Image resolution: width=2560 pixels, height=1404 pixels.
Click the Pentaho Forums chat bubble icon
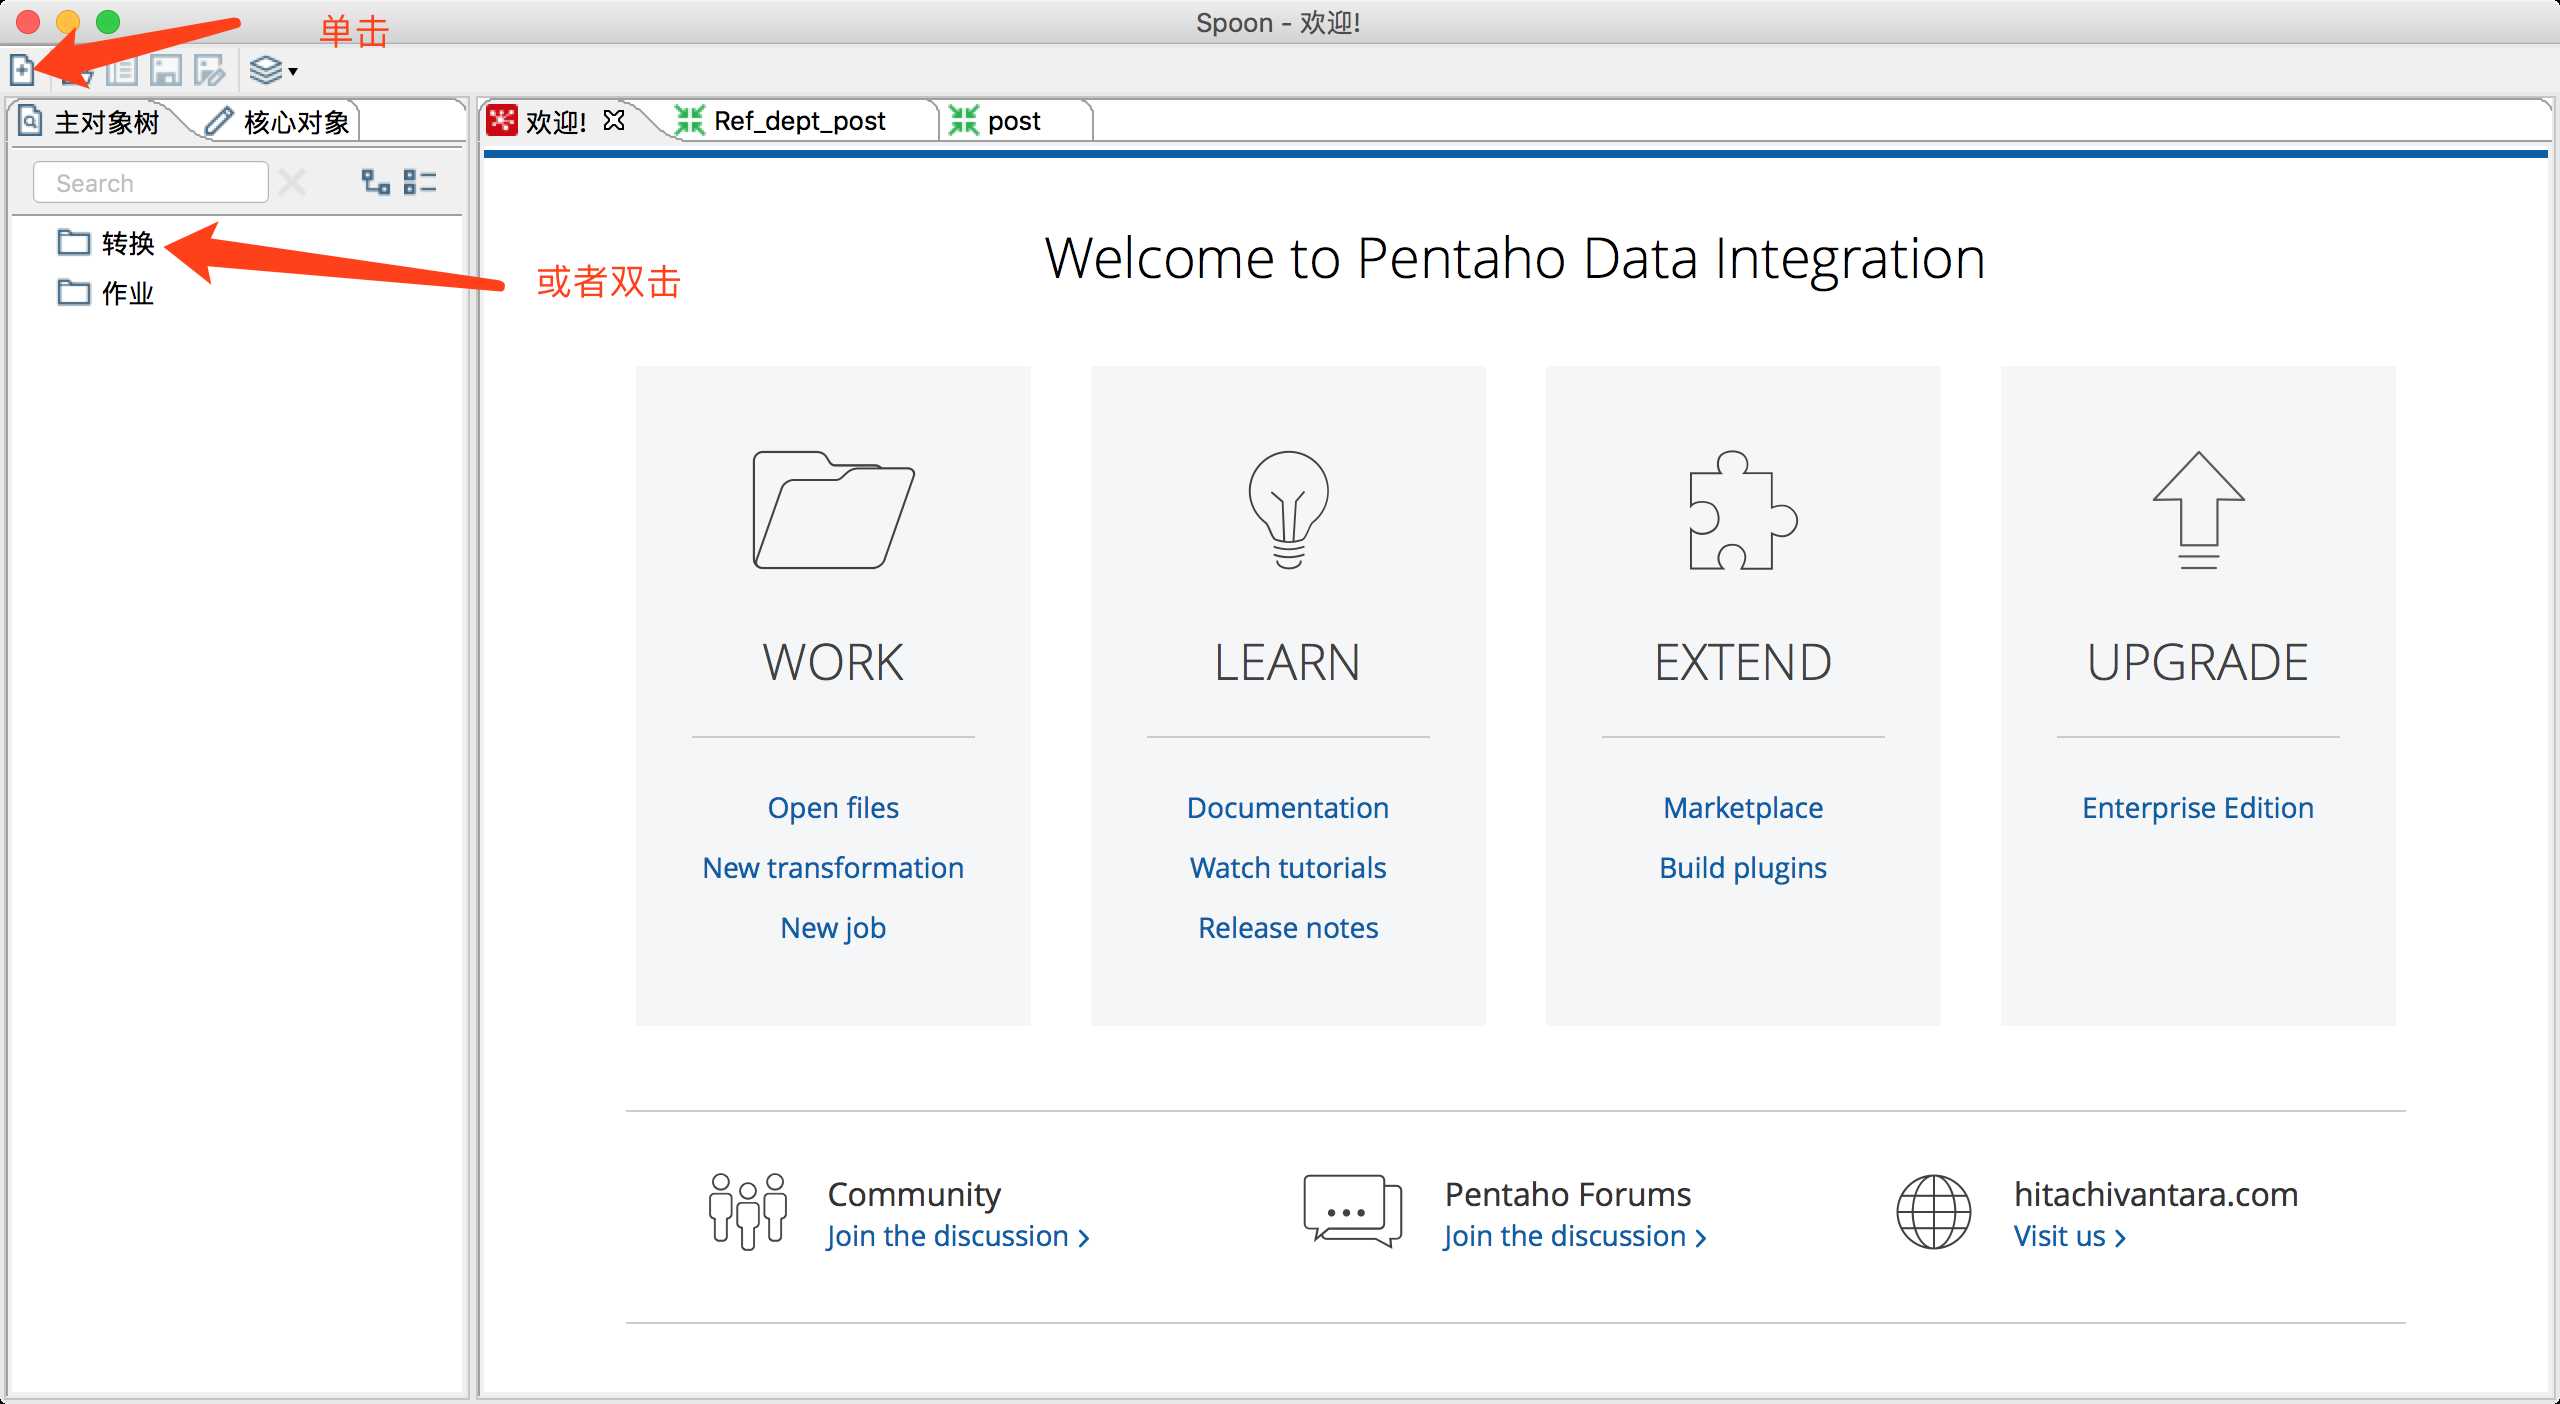(1353, 1212)
